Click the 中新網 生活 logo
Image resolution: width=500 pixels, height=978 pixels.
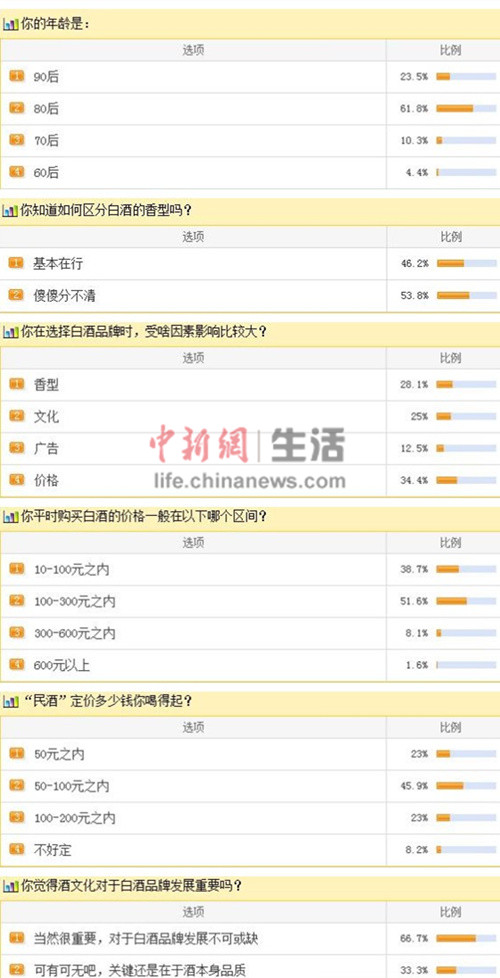pyautogui.click(x=248, y=444)
